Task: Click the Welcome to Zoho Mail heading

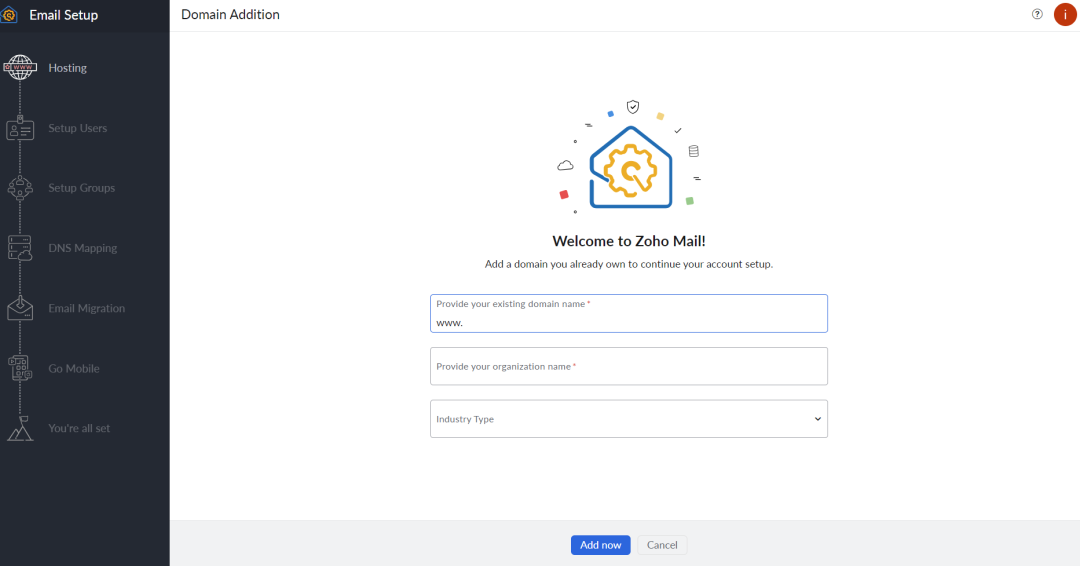Action: 629,241
